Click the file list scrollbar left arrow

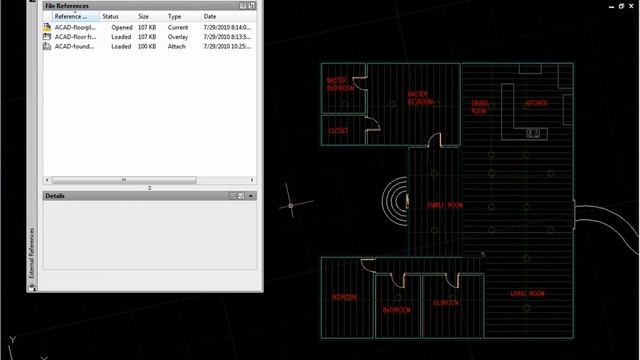tap(47, 180)
